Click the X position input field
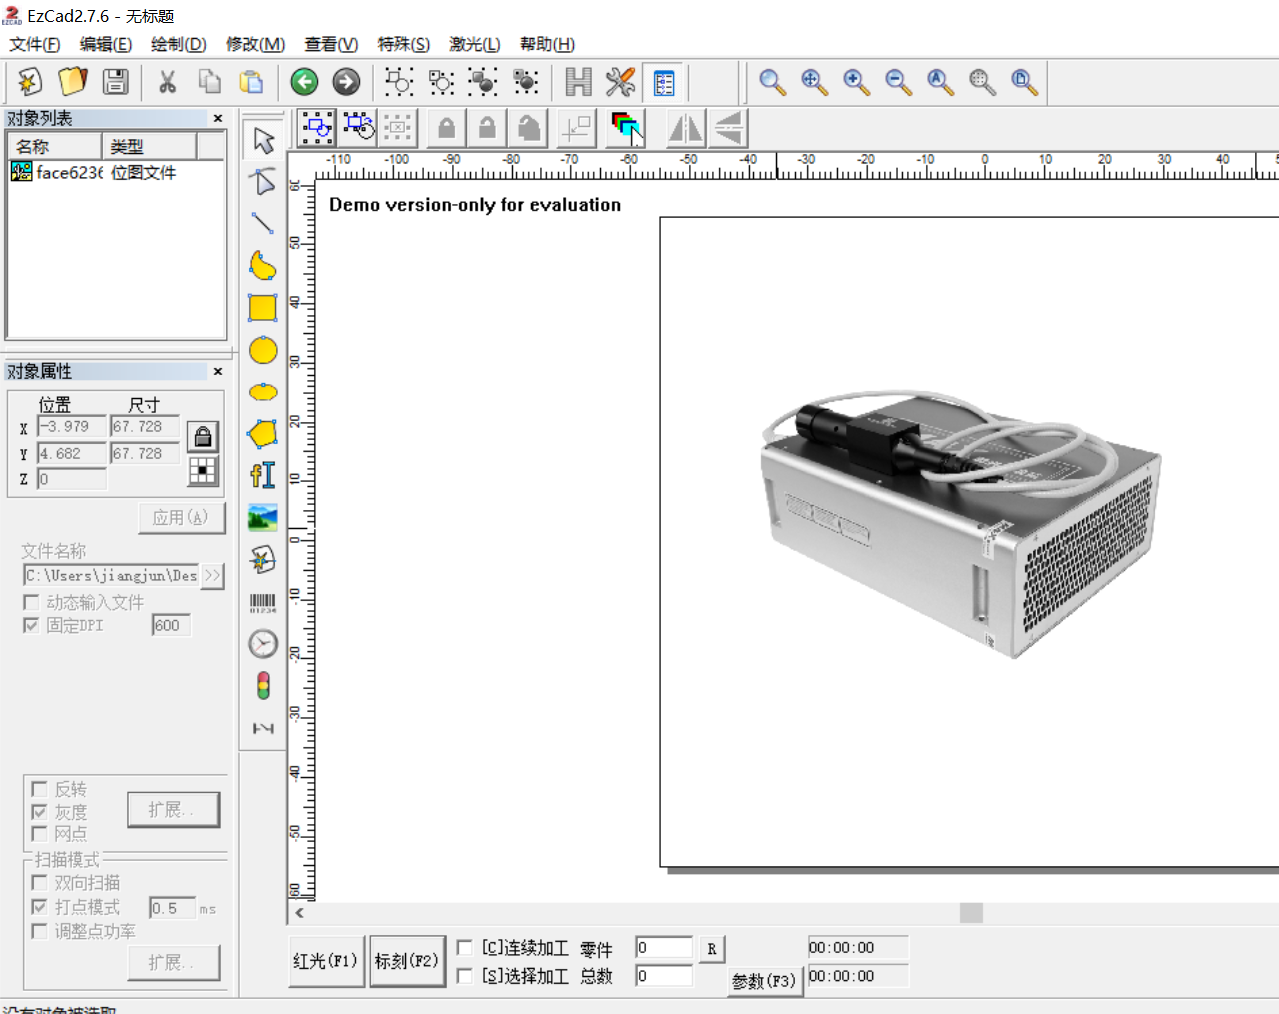This screenshot has height=1014, width=1279. coord(71,427)
